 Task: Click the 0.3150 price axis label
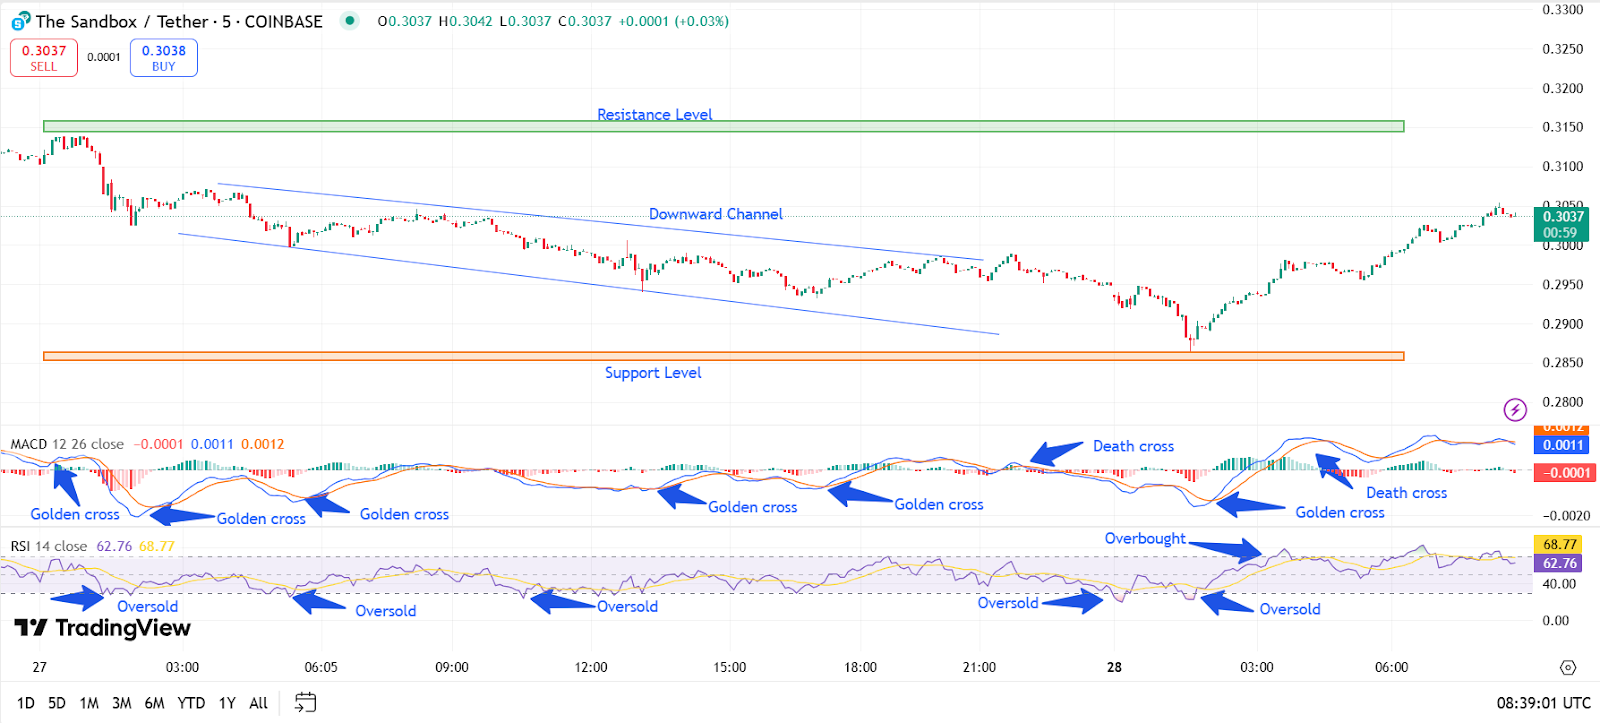click(1563, 127)
